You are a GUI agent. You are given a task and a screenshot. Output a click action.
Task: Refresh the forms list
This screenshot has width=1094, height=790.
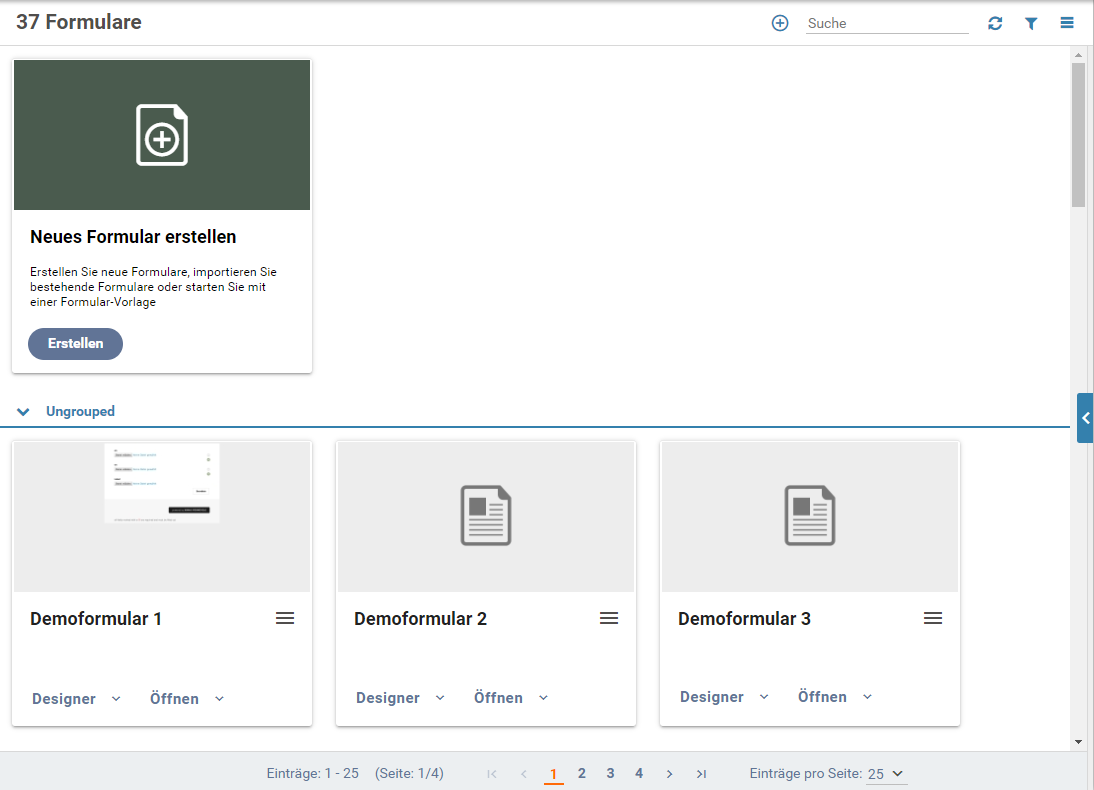point(995,23)
